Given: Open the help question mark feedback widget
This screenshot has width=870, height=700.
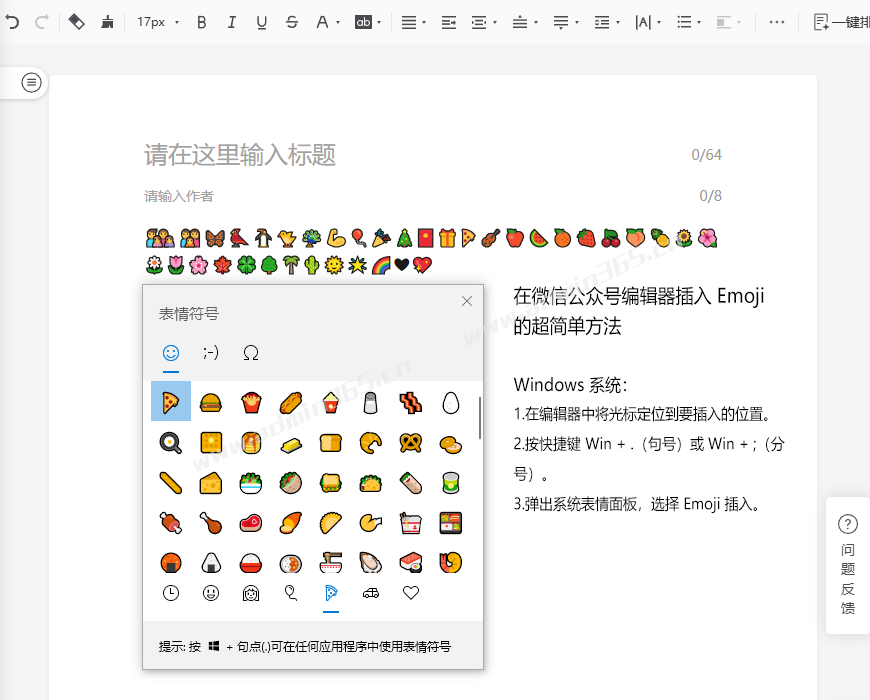Looking at the screenshot, I should (847, 525).
